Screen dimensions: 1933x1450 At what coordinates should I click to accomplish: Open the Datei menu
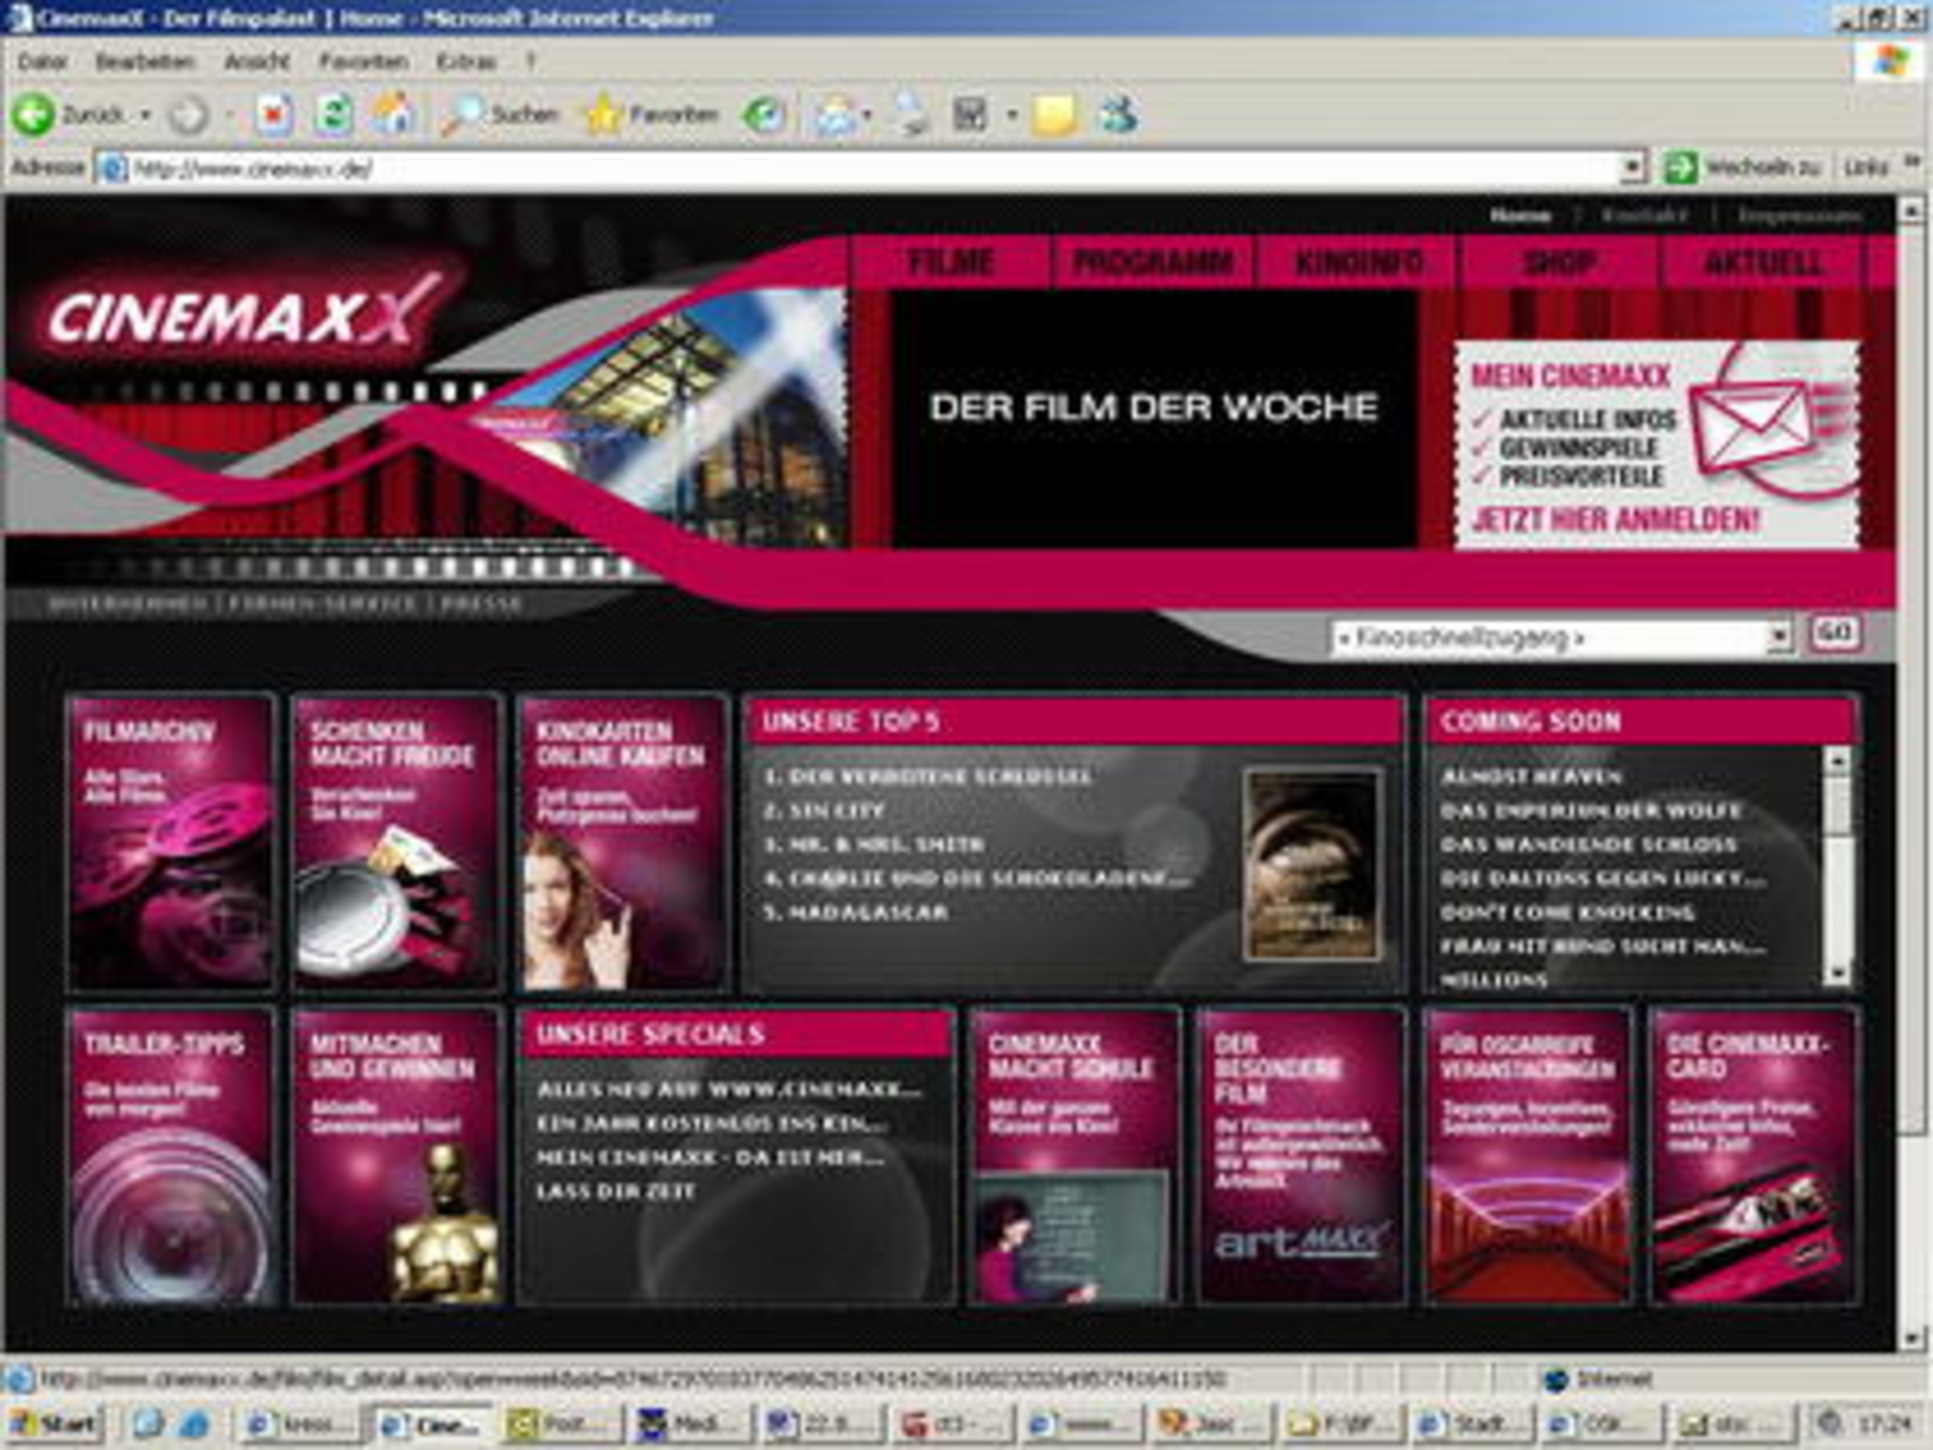point(42,62)
